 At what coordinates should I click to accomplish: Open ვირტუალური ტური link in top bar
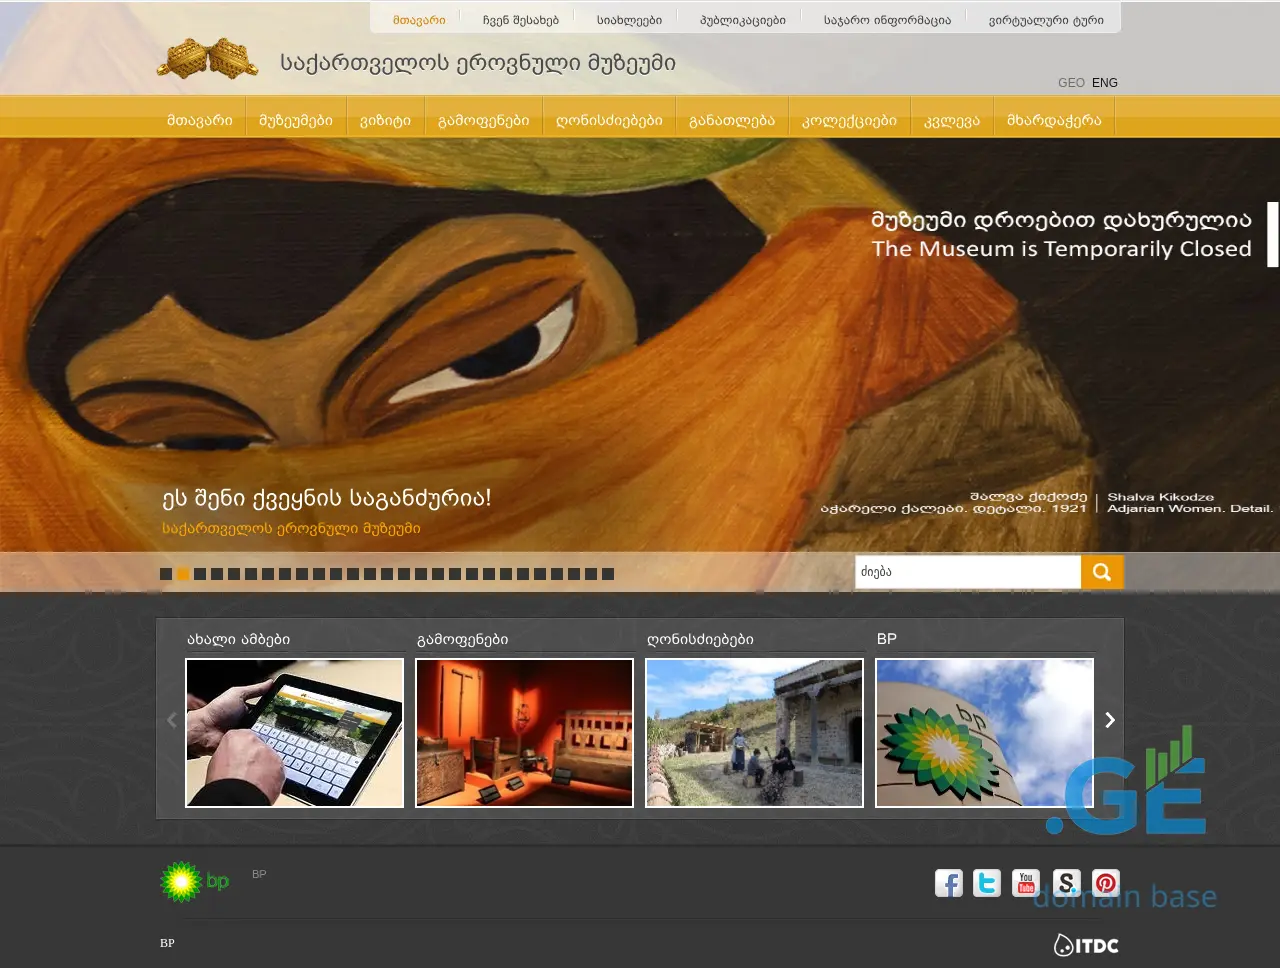click(1046, 20)
